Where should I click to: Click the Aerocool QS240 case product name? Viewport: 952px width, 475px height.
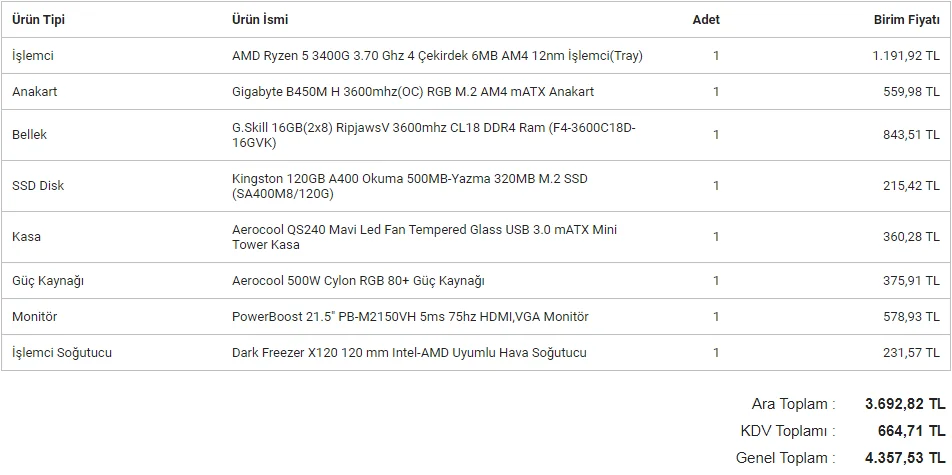[x=424, y=237]
